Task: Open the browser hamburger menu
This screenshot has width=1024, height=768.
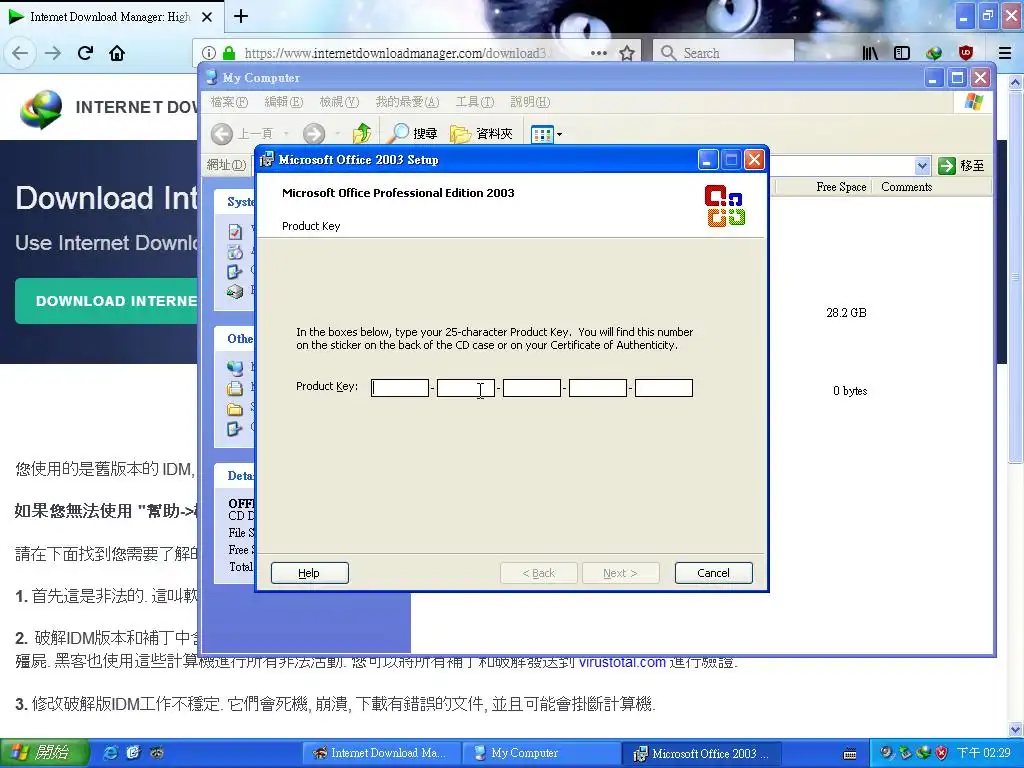Action: 1005,53
